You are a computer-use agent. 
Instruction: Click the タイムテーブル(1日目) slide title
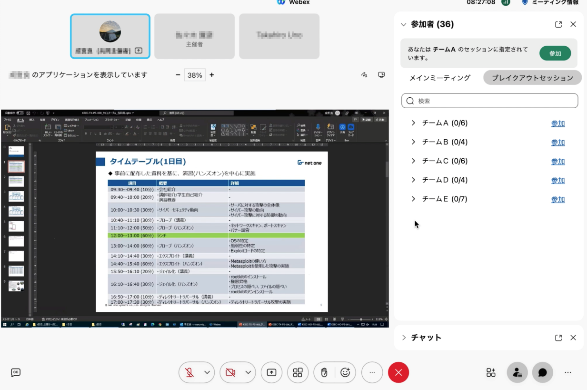click(x=147, y=162)
